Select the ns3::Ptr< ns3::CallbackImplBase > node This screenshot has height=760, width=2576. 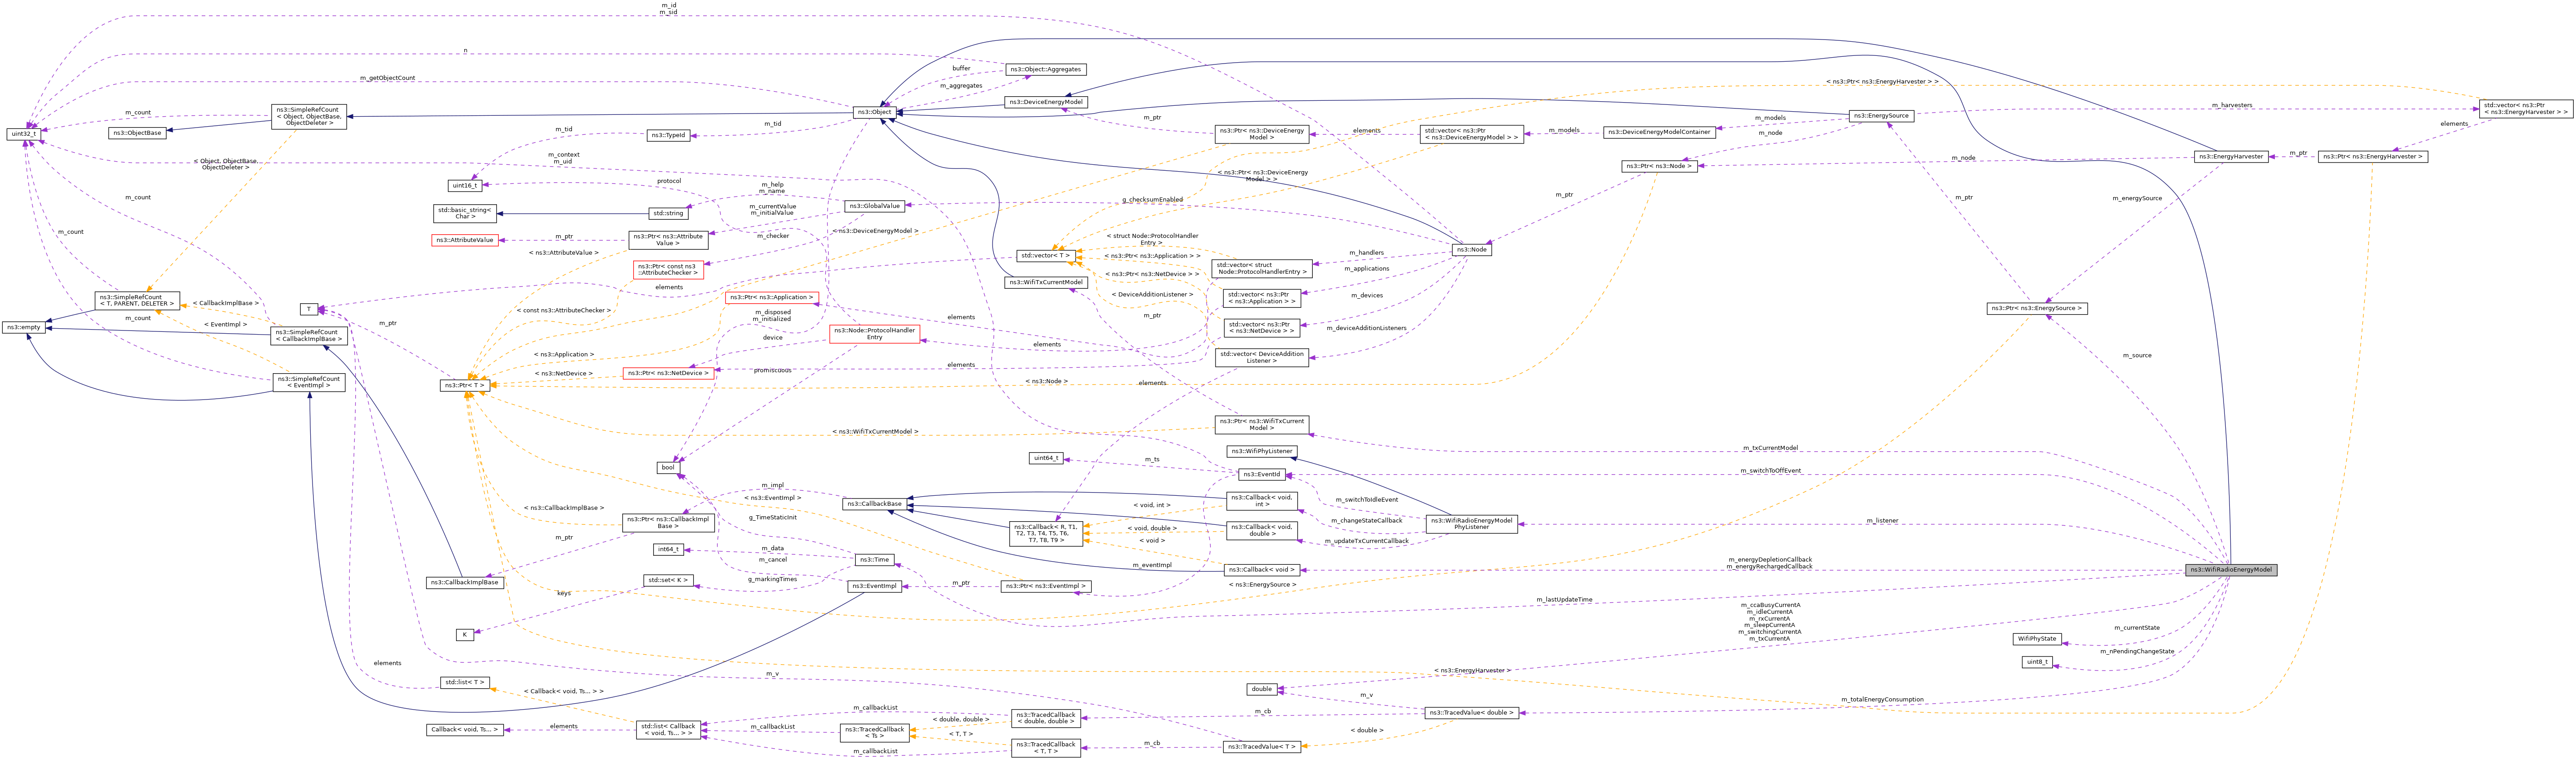668,522
